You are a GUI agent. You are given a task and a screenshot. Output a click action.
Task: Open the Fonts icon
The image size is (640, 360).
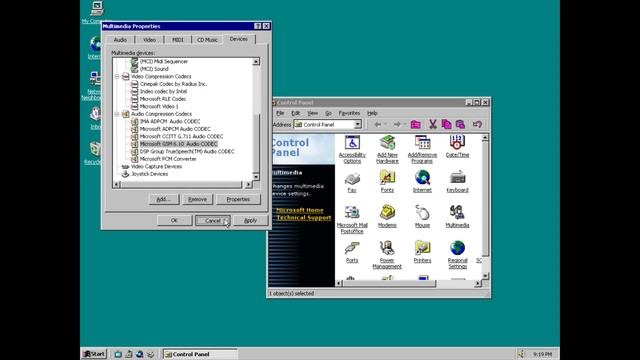pos(387,182)
